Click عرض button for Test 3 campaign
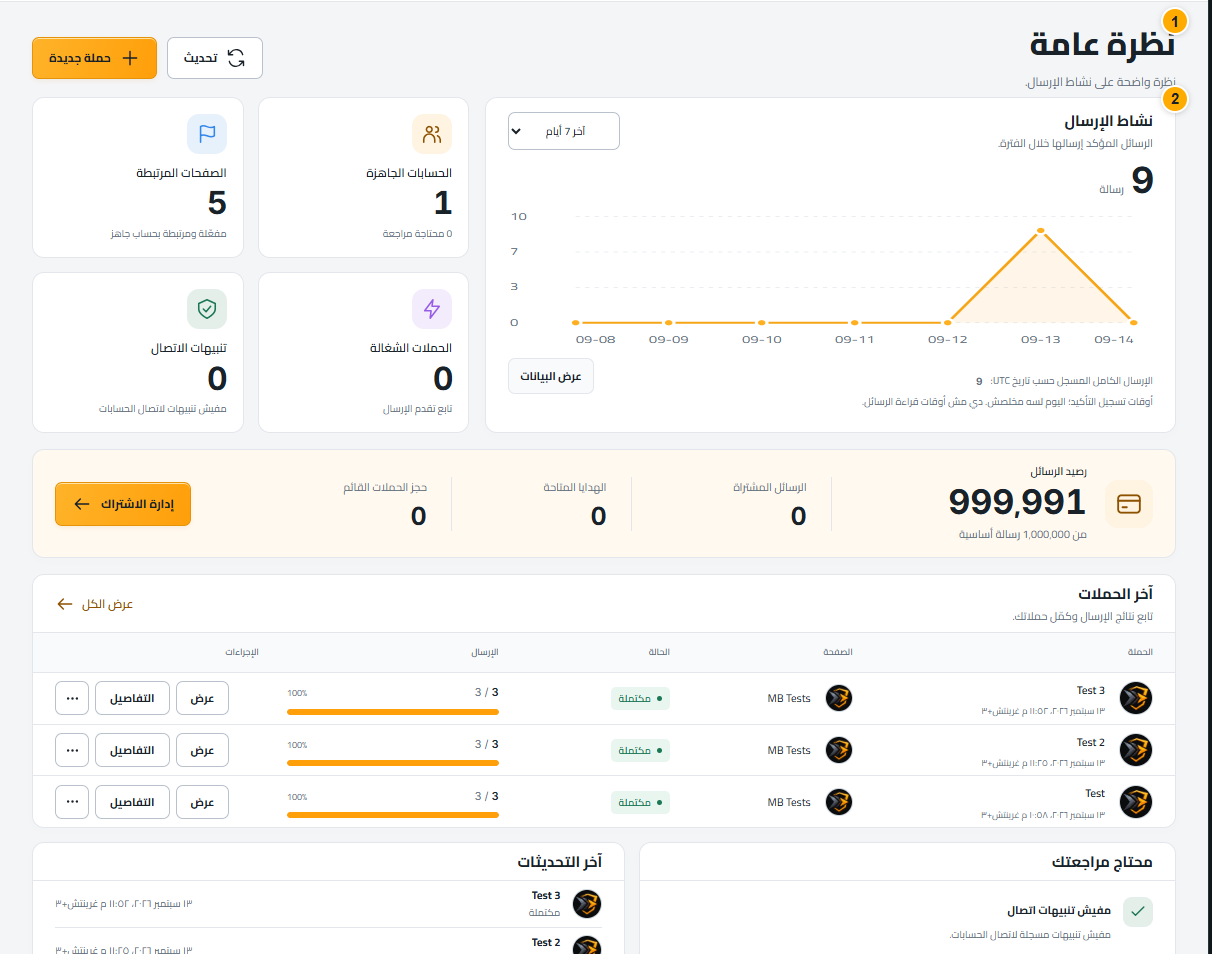 (203, 698)
